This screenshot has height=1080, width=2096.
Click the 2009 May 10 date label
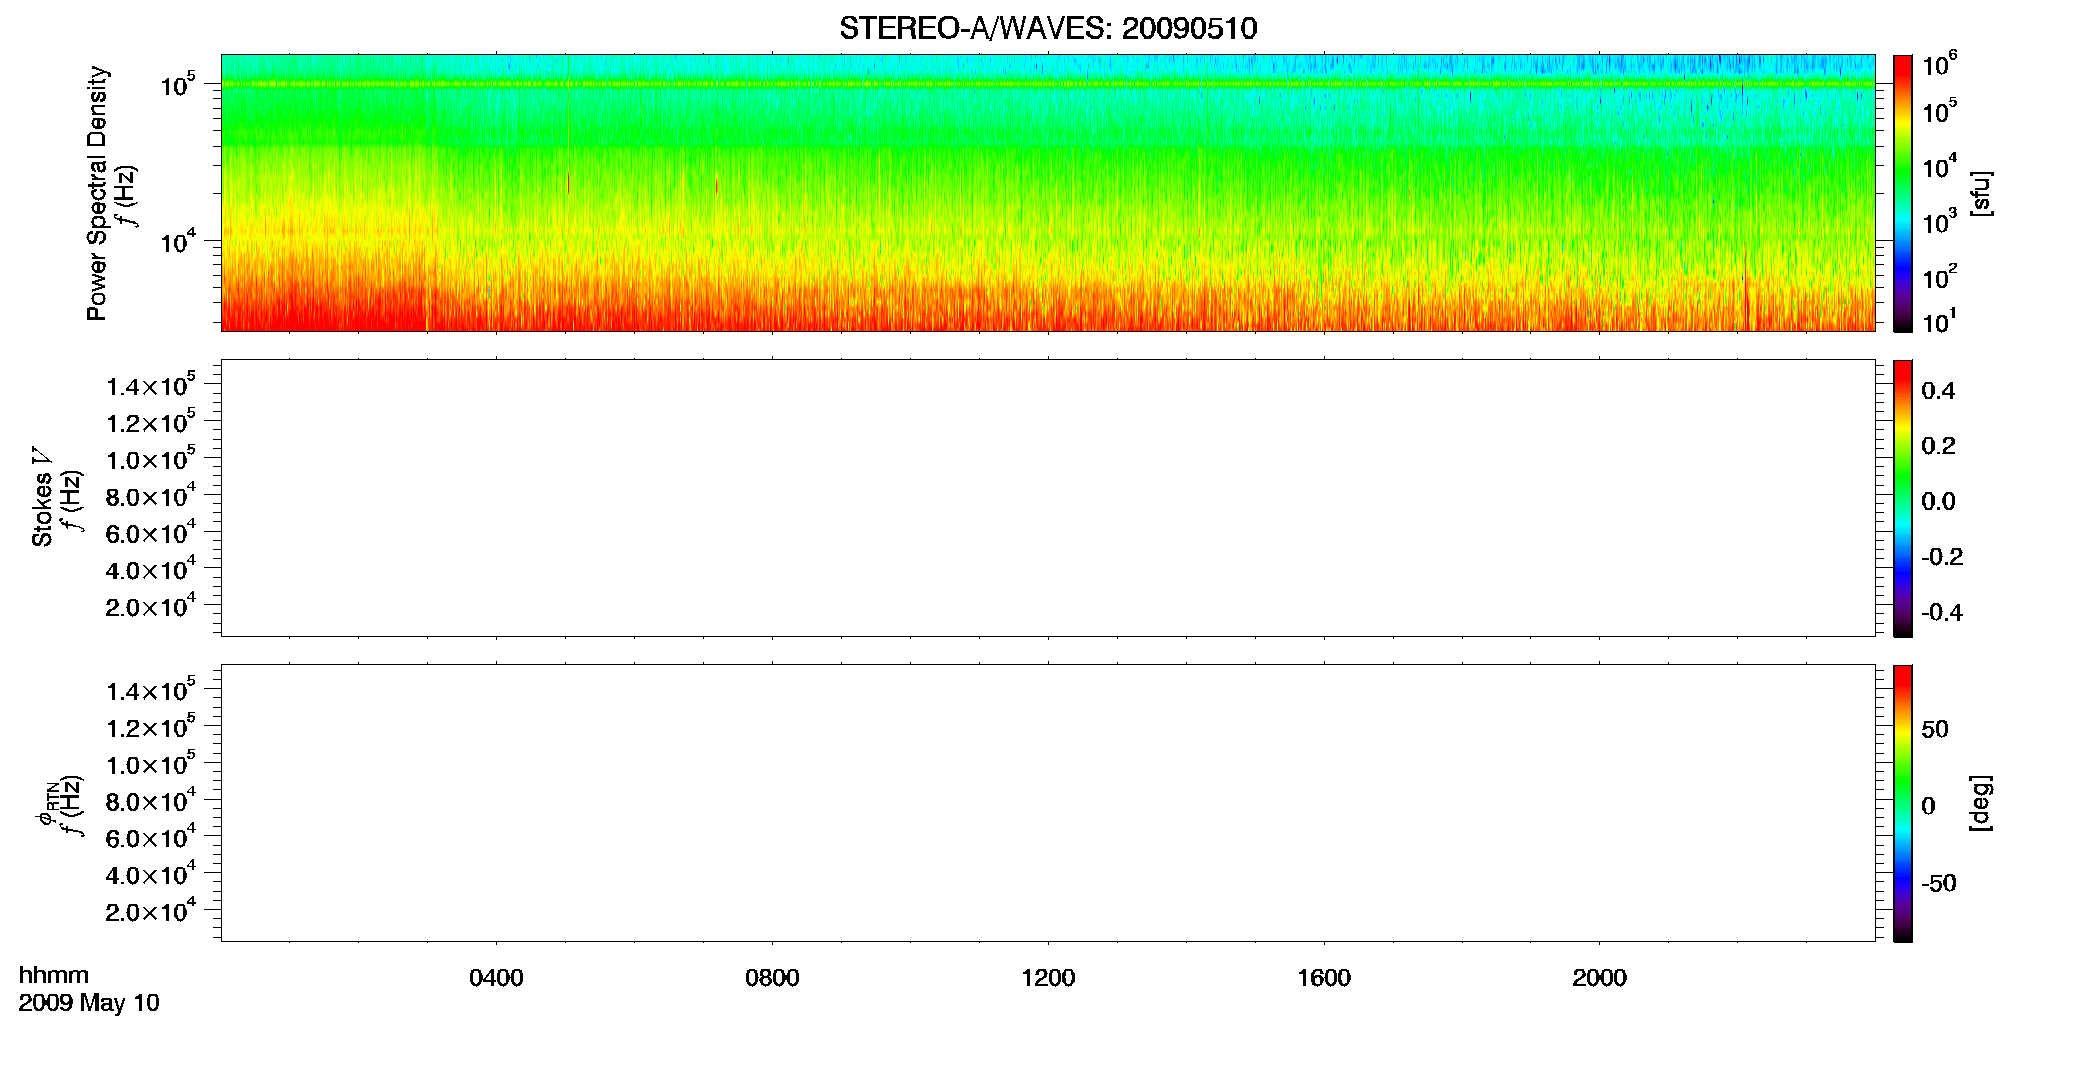pyautogui.click(x=89, y=1002)
